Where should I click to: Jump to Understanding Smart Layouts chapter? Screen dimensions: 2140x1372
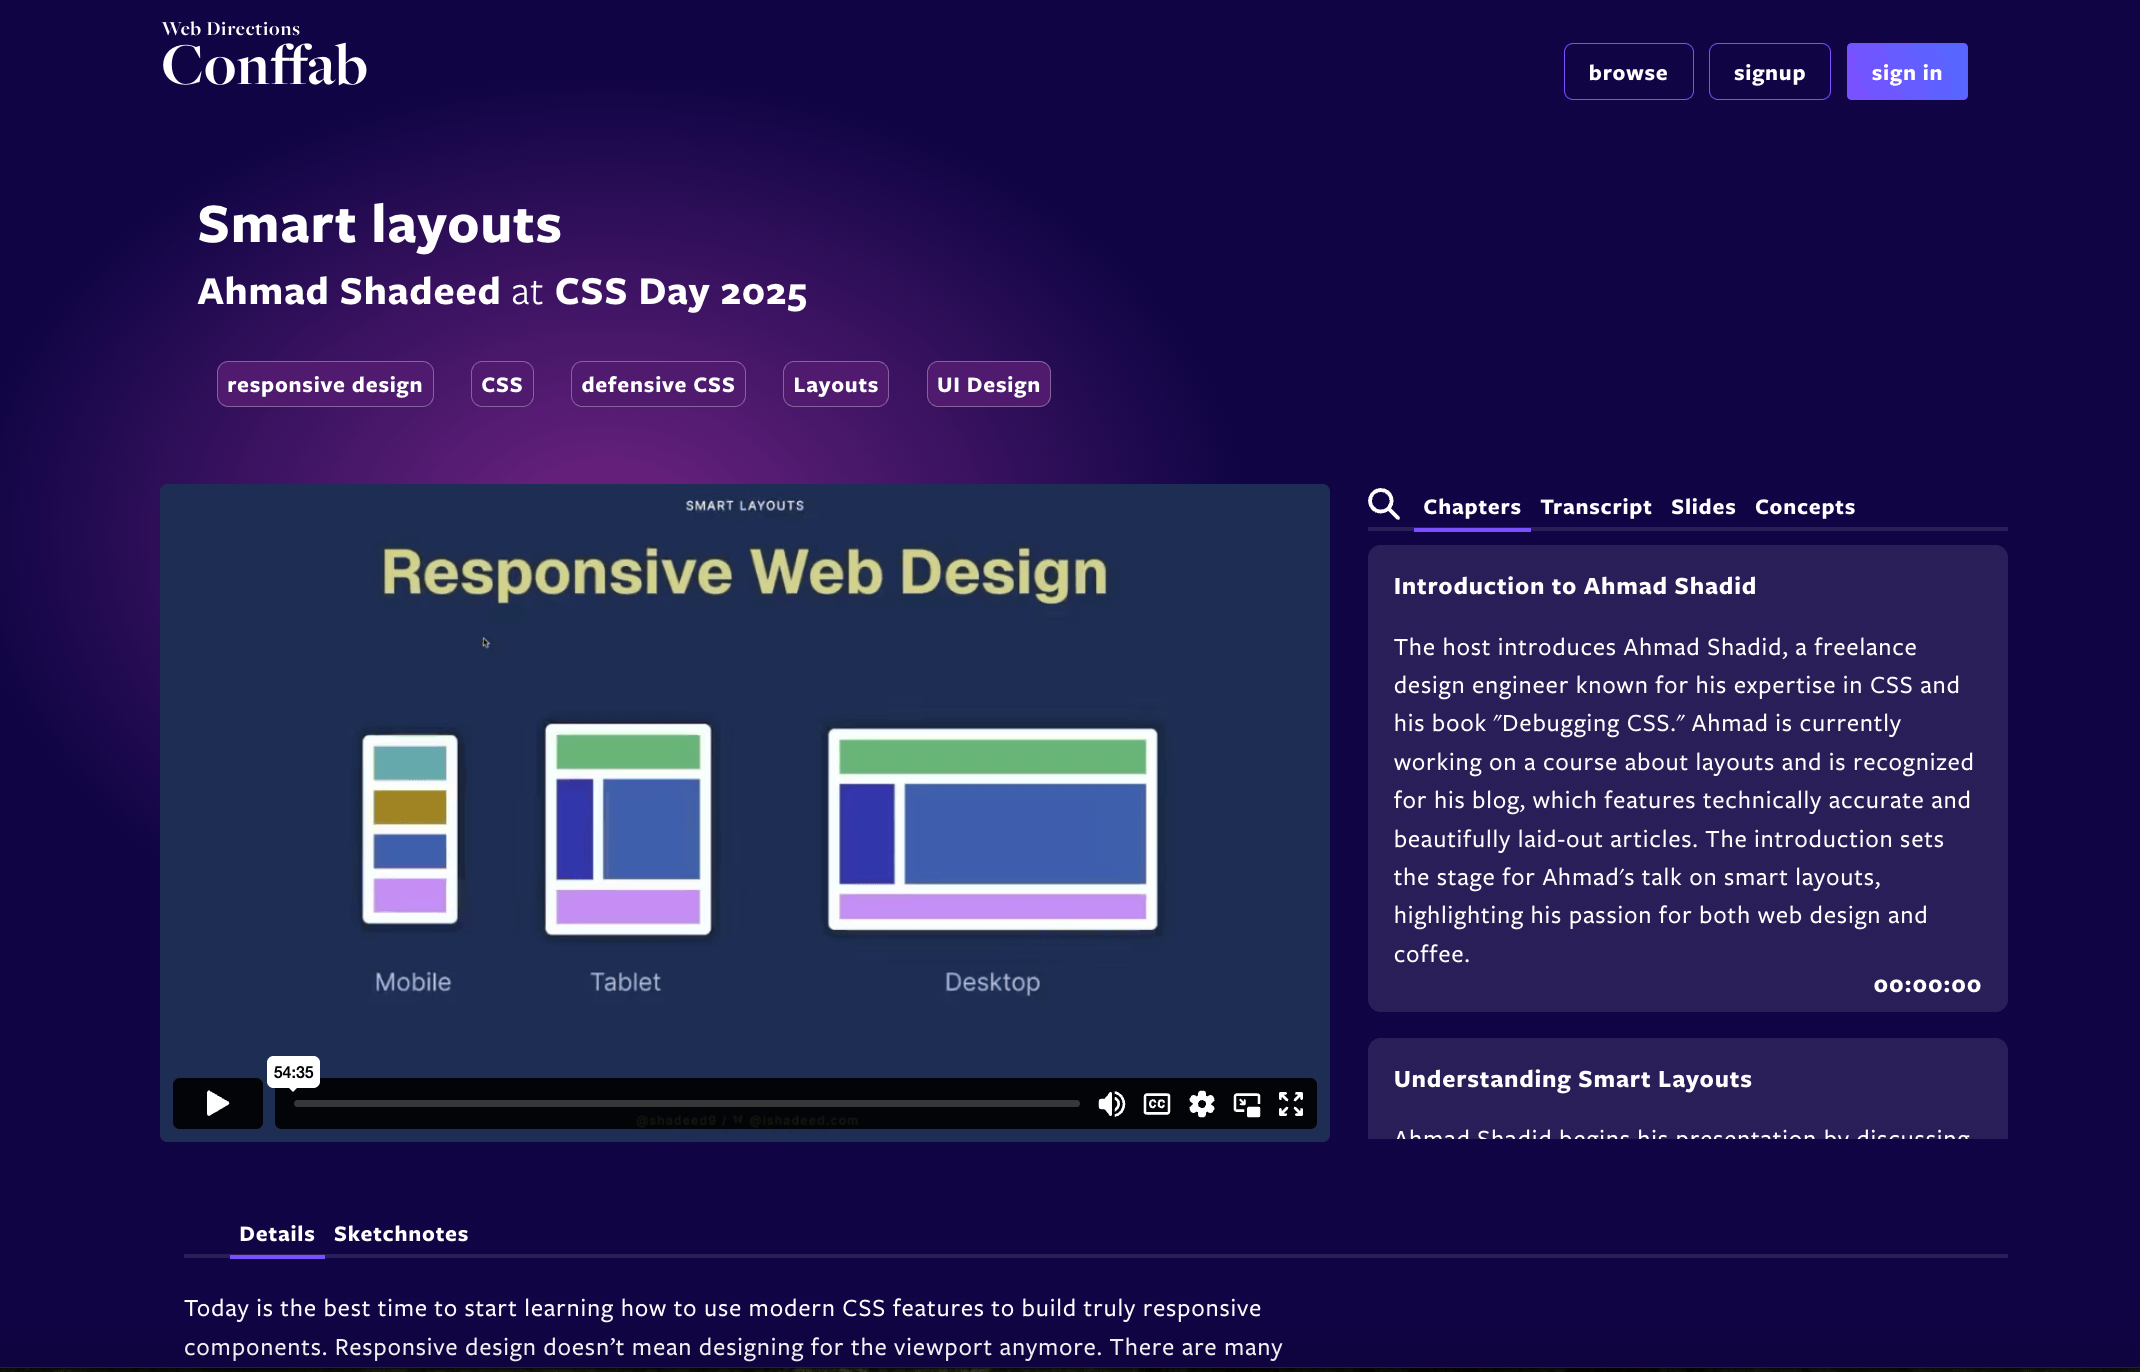point(1572,1080)
